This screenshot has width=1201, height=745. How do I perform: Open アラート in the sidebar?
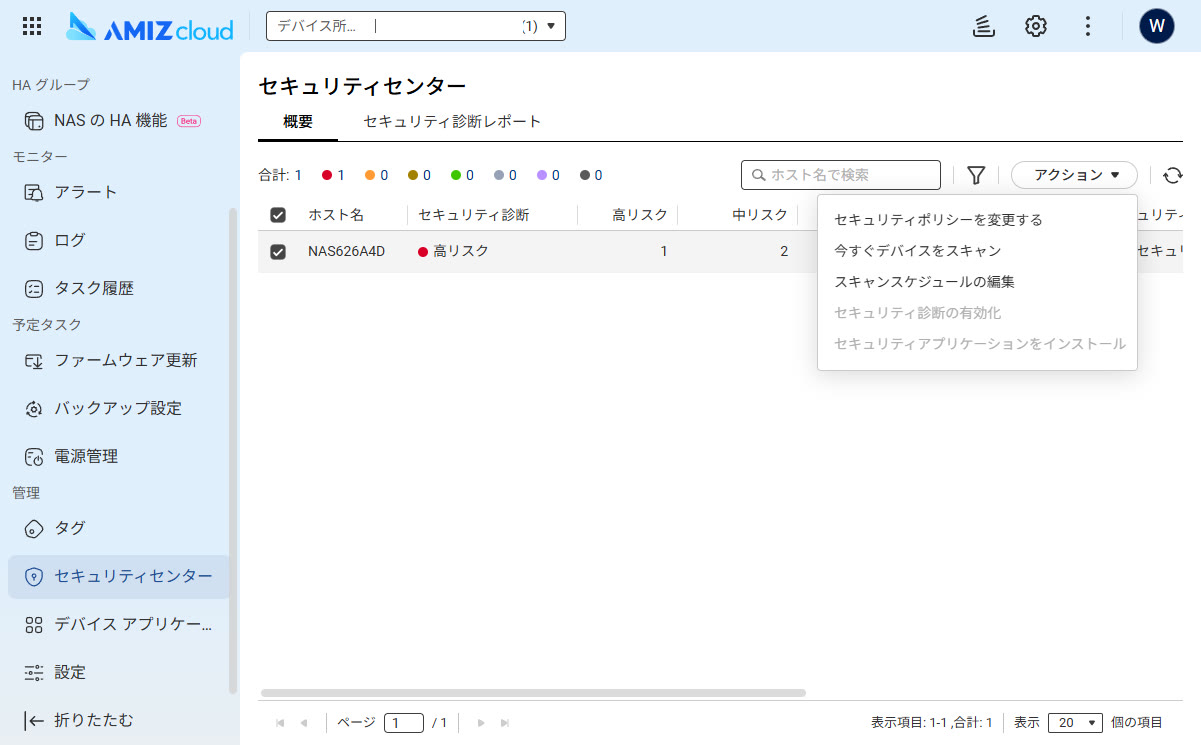tap(86, 192)
